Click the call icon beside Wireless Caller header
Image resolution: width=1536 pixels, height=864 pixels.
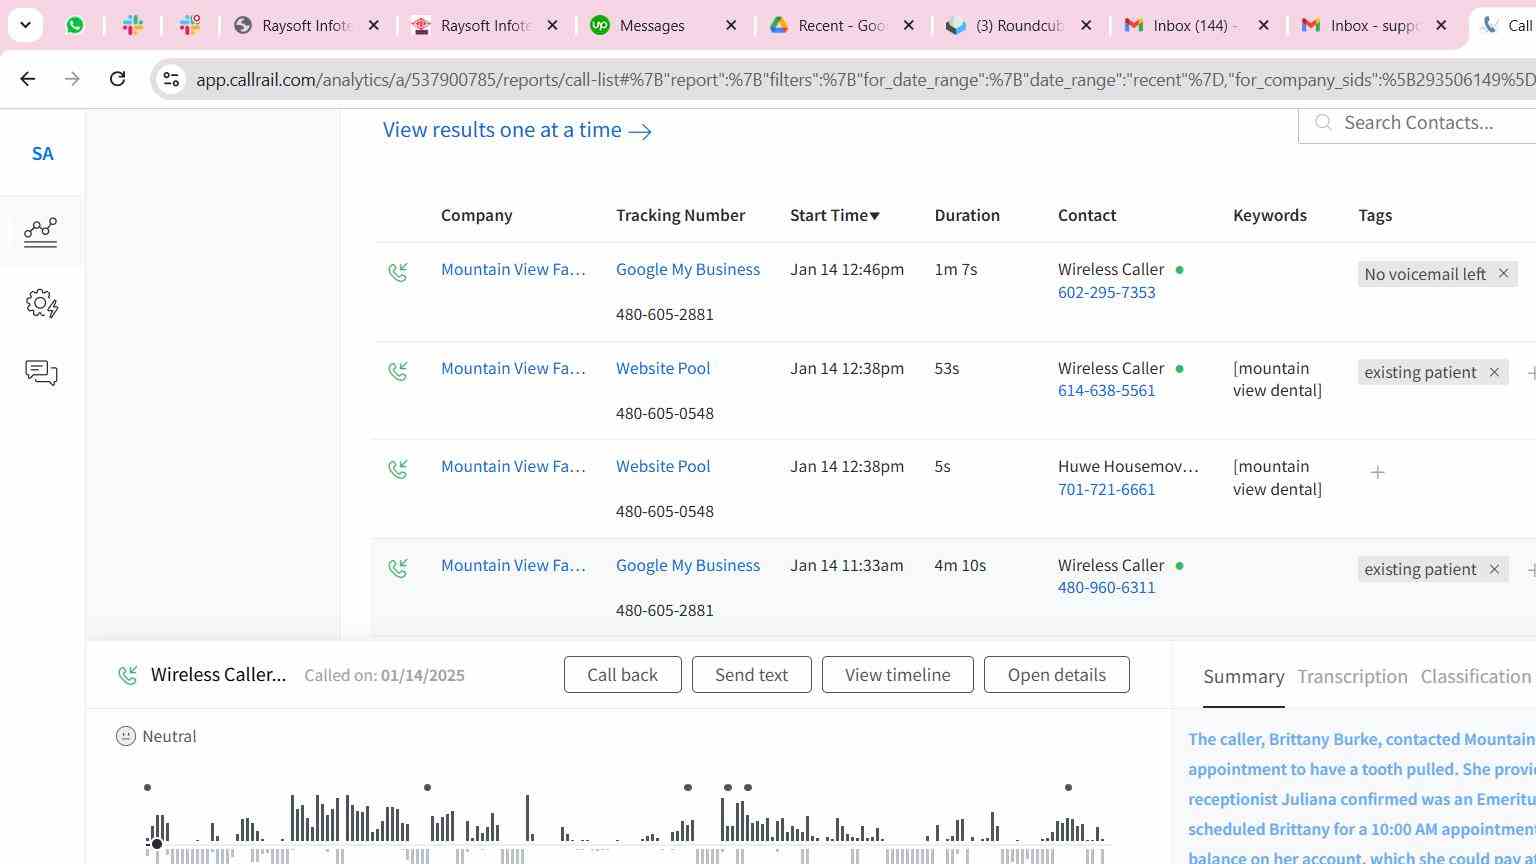tap(127, 675)
